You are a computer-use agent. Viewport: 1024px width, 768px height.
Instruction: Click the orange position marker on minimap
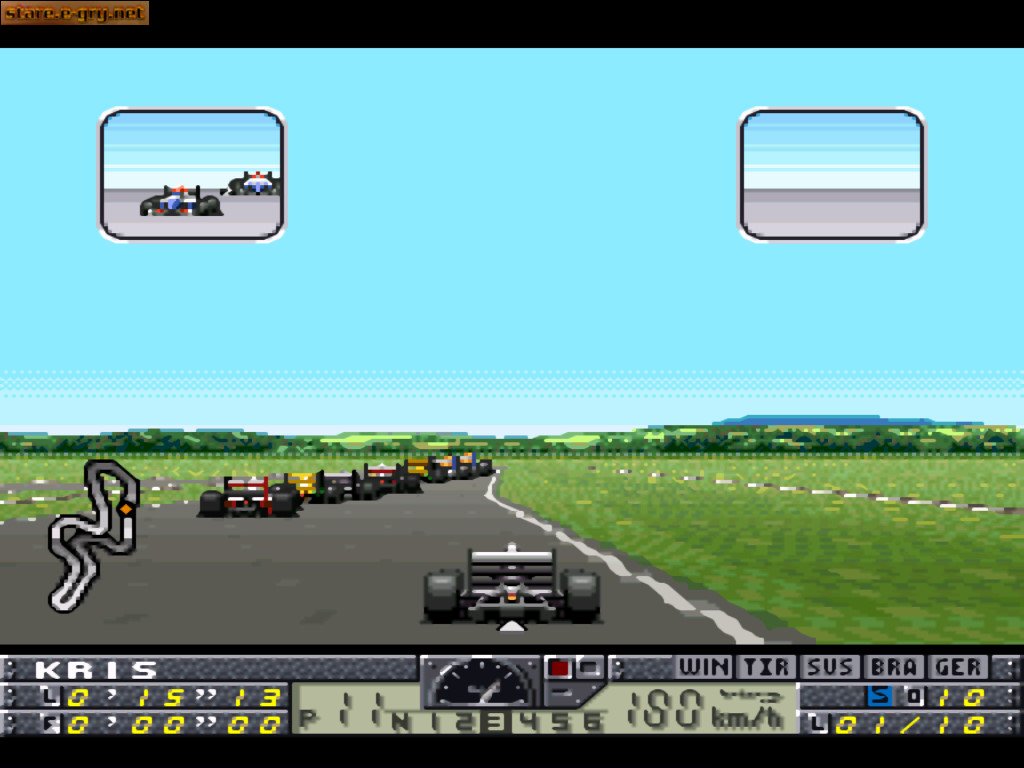pyautogui.click(x=125, y=507)
